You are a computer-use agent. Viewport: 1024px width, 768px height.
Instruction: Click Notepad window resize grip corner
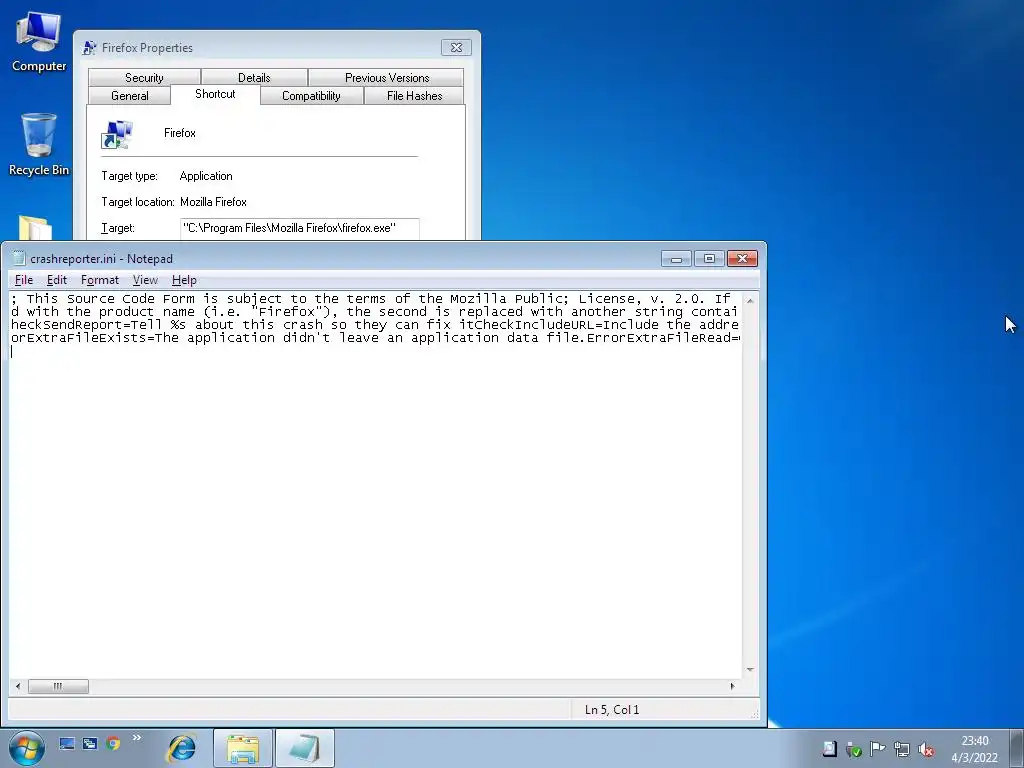coord(755,715)
